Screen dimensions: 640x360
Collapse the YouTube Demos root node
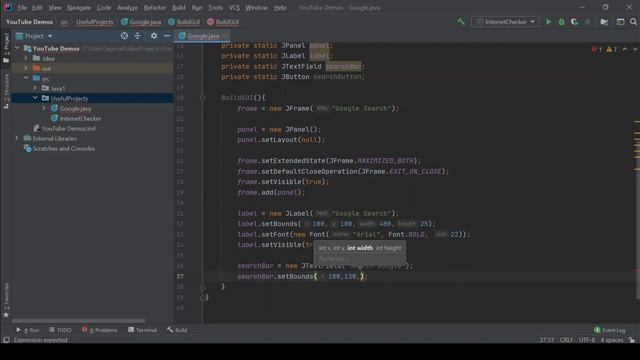pyautogui.click(x=17, y=48)
